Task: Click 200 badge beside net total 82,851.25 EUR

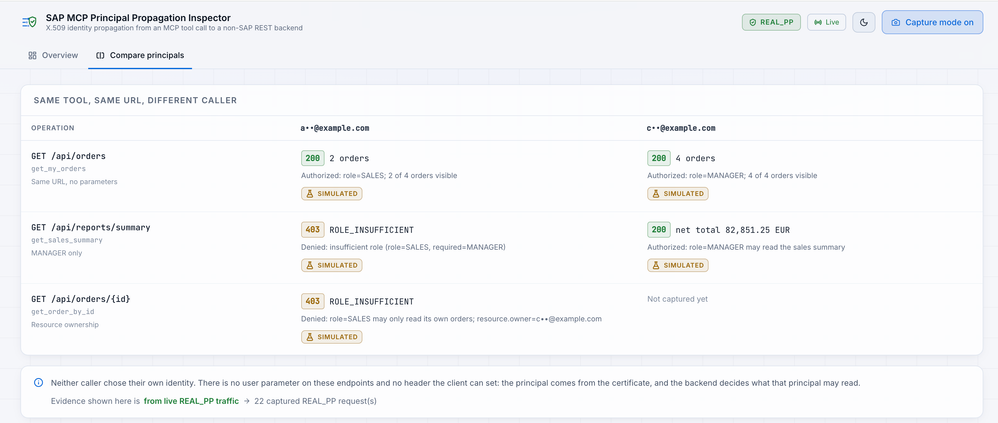Action: click(659, 230)
